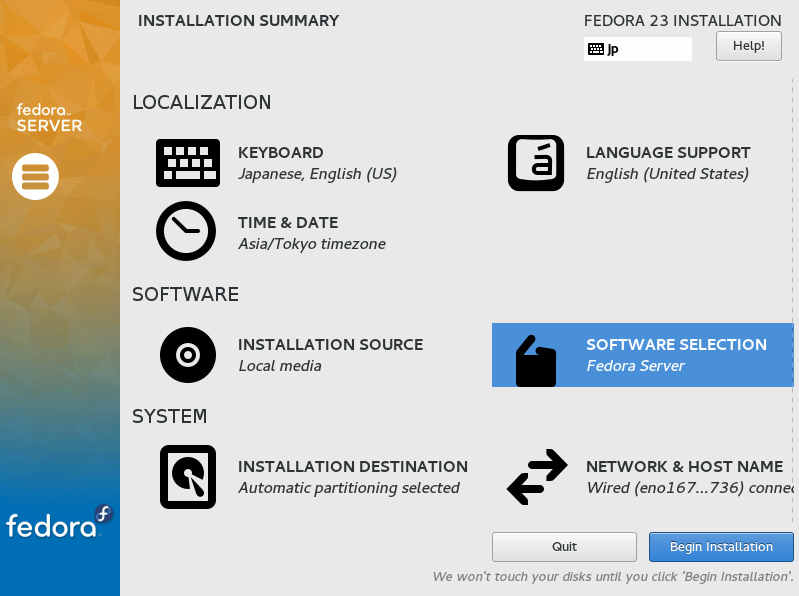Viewport: 799px width, 596px height.
Task: Open SOFTWARE SELECTION label
Action: [676, 344]
